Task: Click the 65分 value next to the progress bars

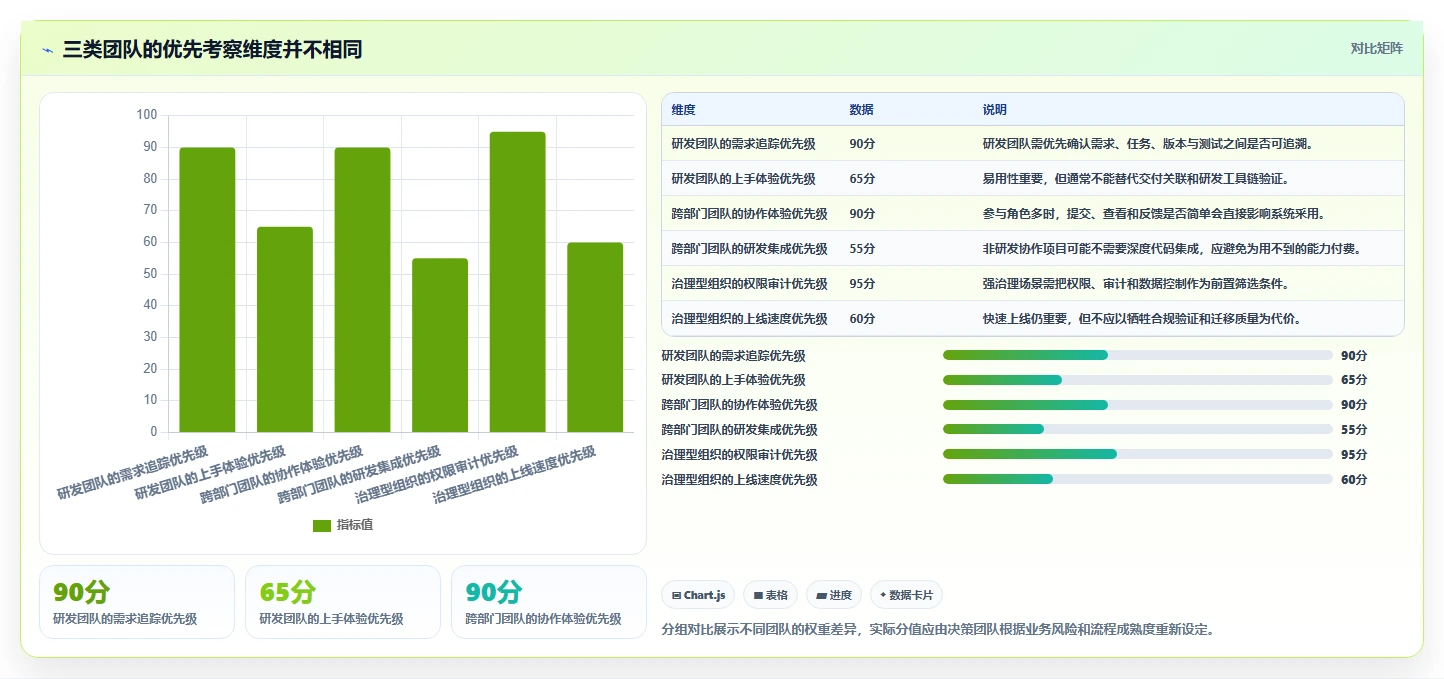Action: tap(1354, 380)
